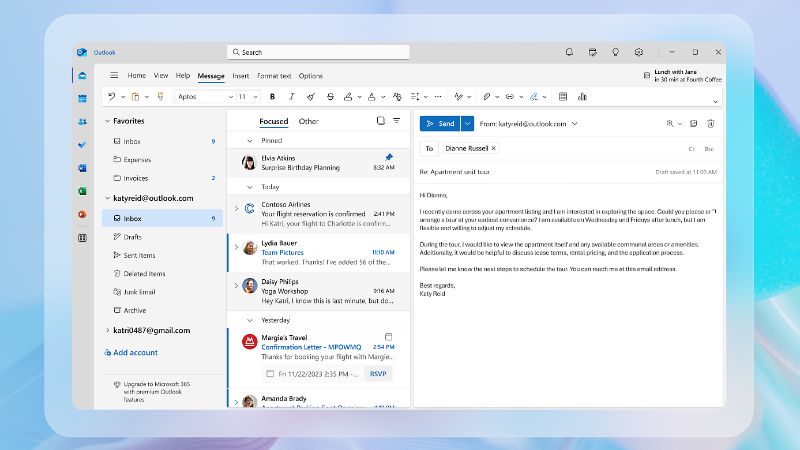Click the Undo arrow in the ribbon
The width and height of the screenshot is (800, 450).
tap(112, 96)
